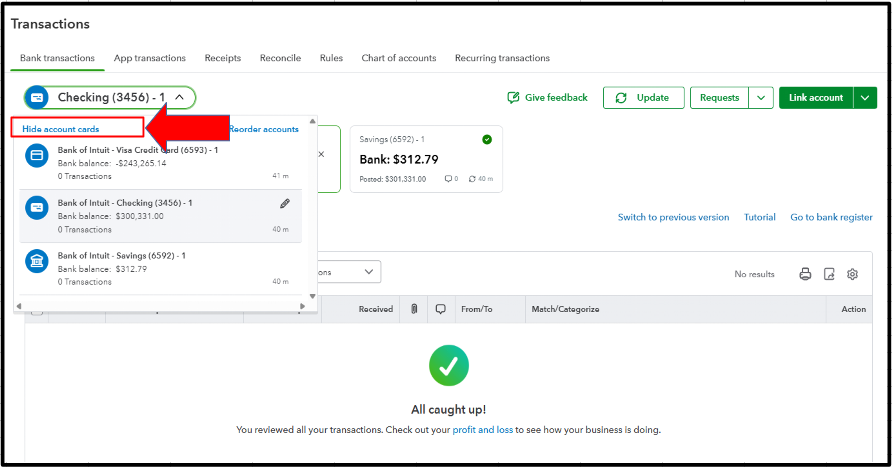Screen dimensions: 892x467
Task: Click the From/To column header
Action: pos(477,309)
